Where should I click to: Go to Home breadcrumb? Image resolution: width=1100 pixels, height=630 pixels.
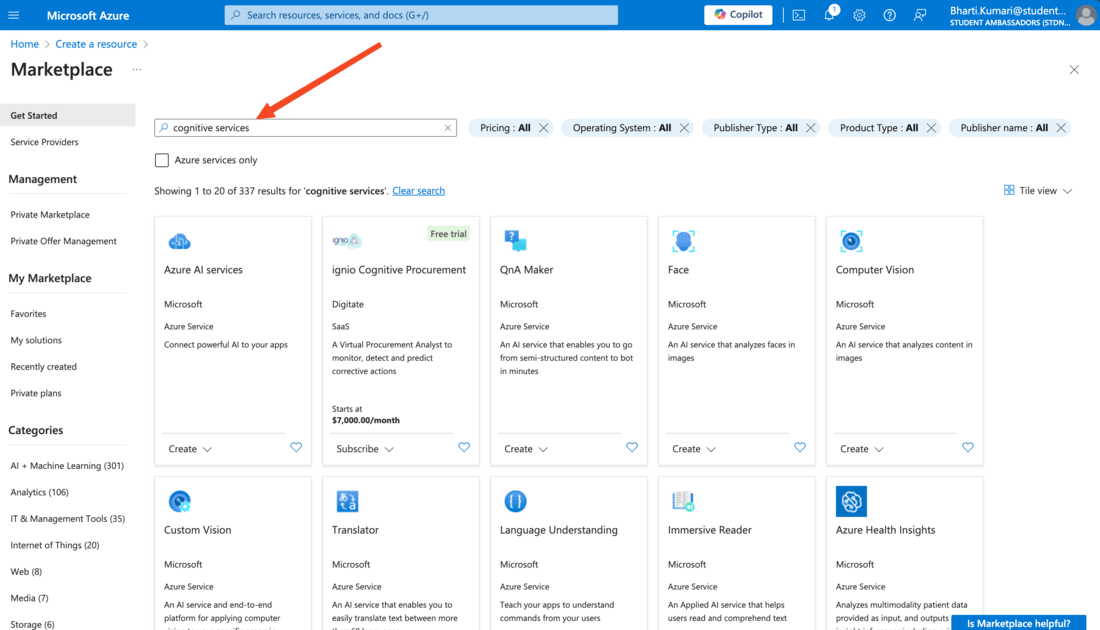tap(25, 44)
